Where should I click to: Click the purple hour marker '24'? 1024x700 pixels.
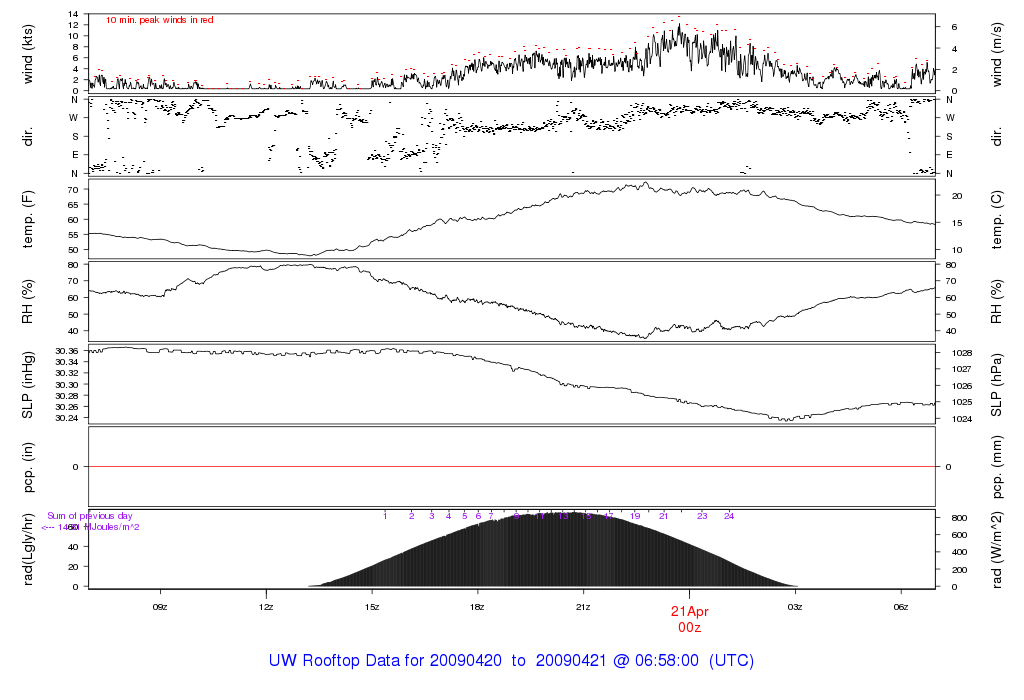[x=729, y=516]
